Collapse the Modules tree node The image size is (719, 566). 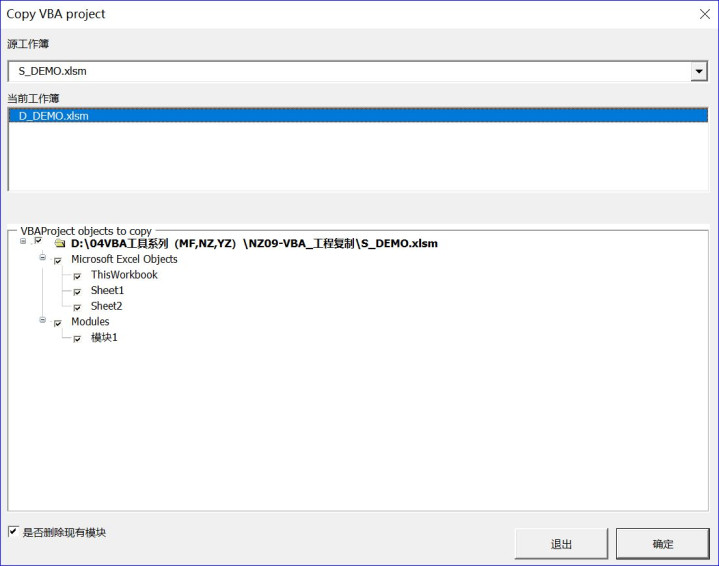(x=43, y=320)
